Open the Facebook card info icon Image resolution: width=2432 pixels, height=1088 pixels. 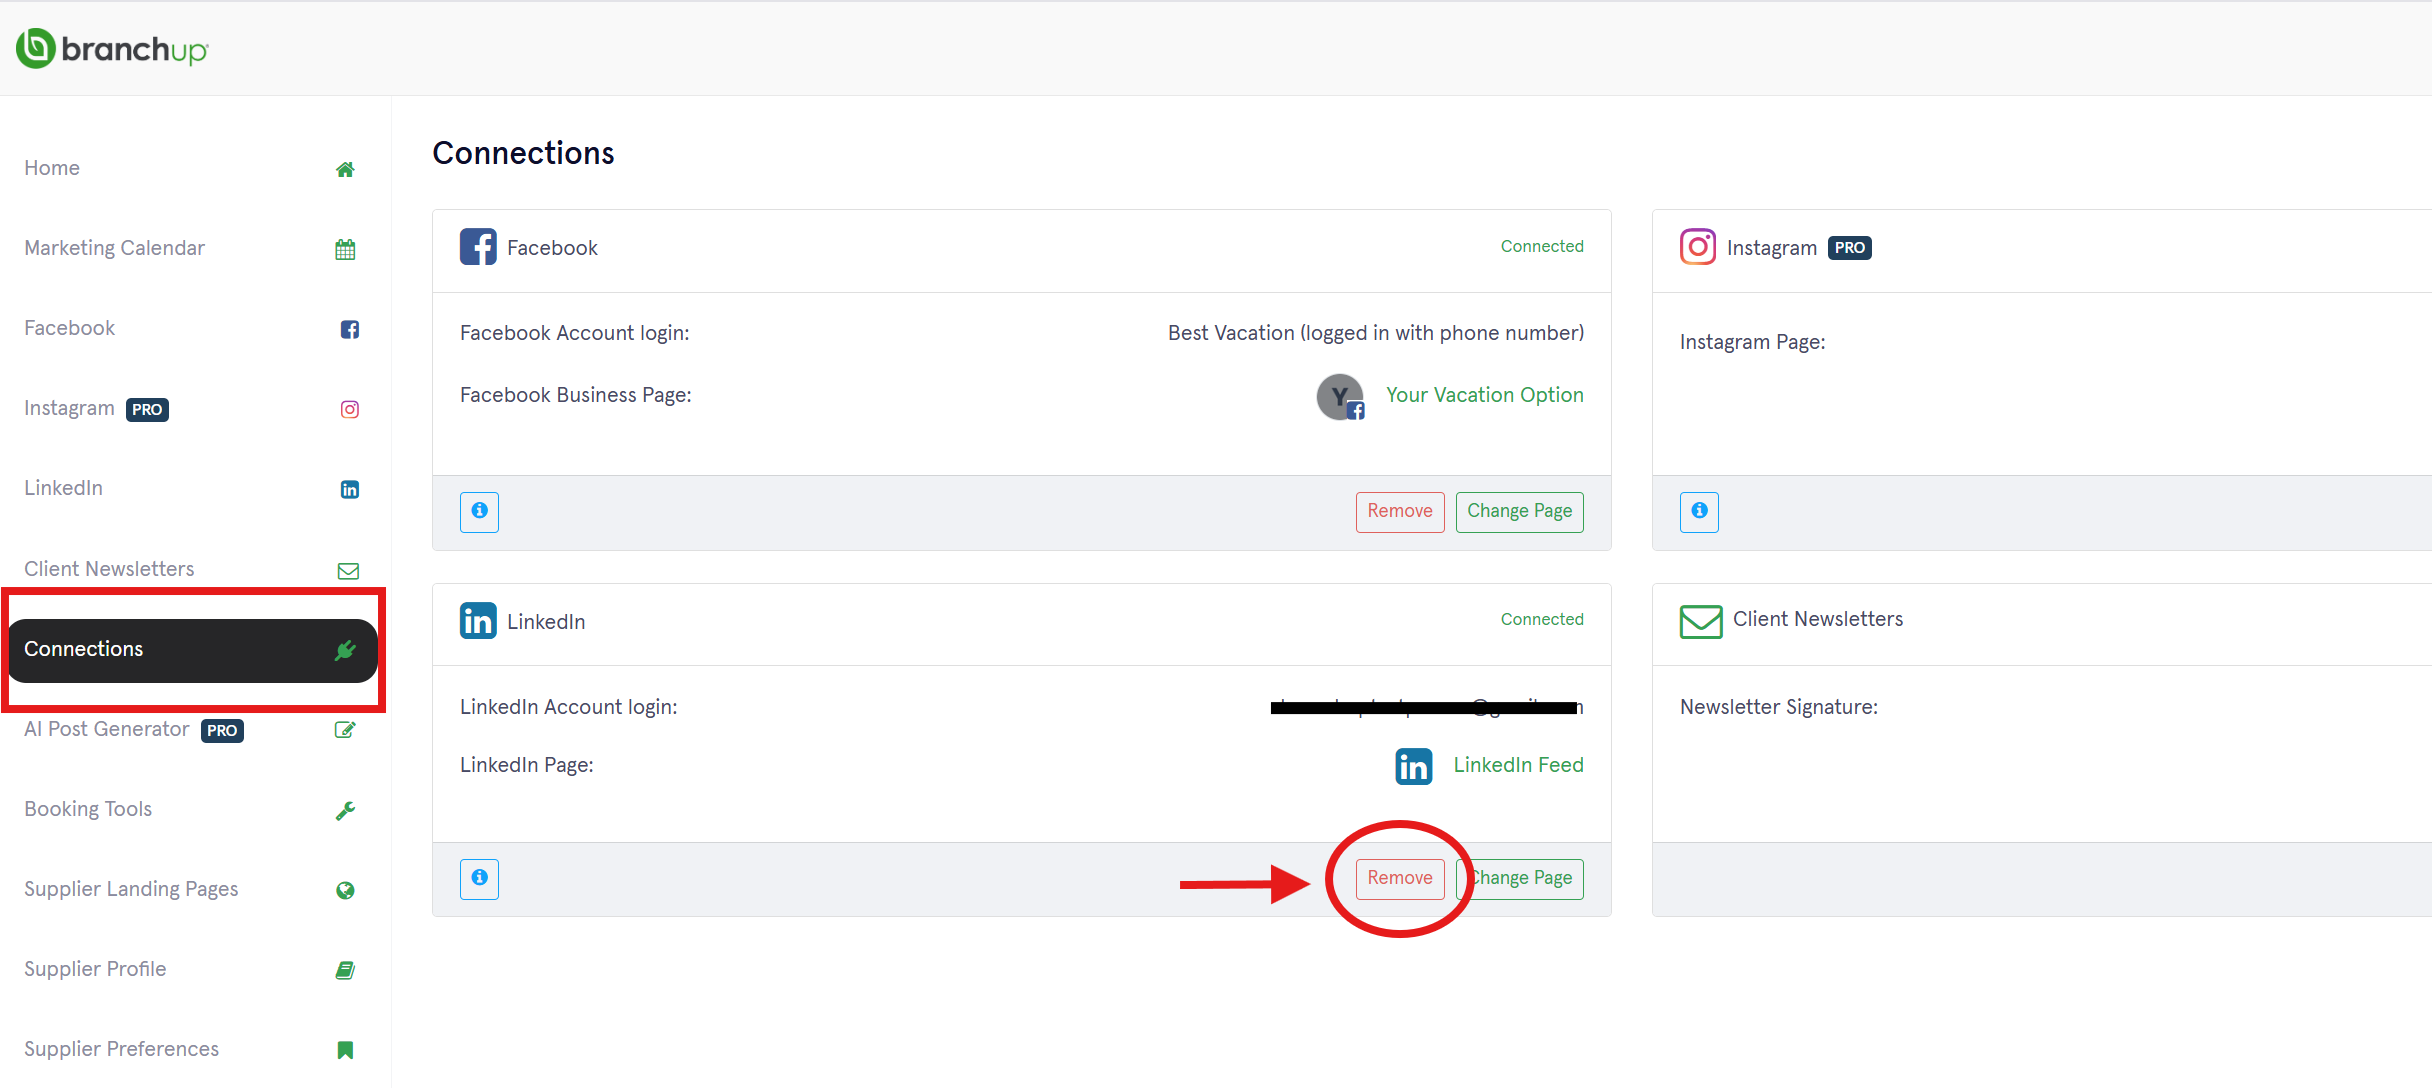pyautogui.click(x=479, y=511)
